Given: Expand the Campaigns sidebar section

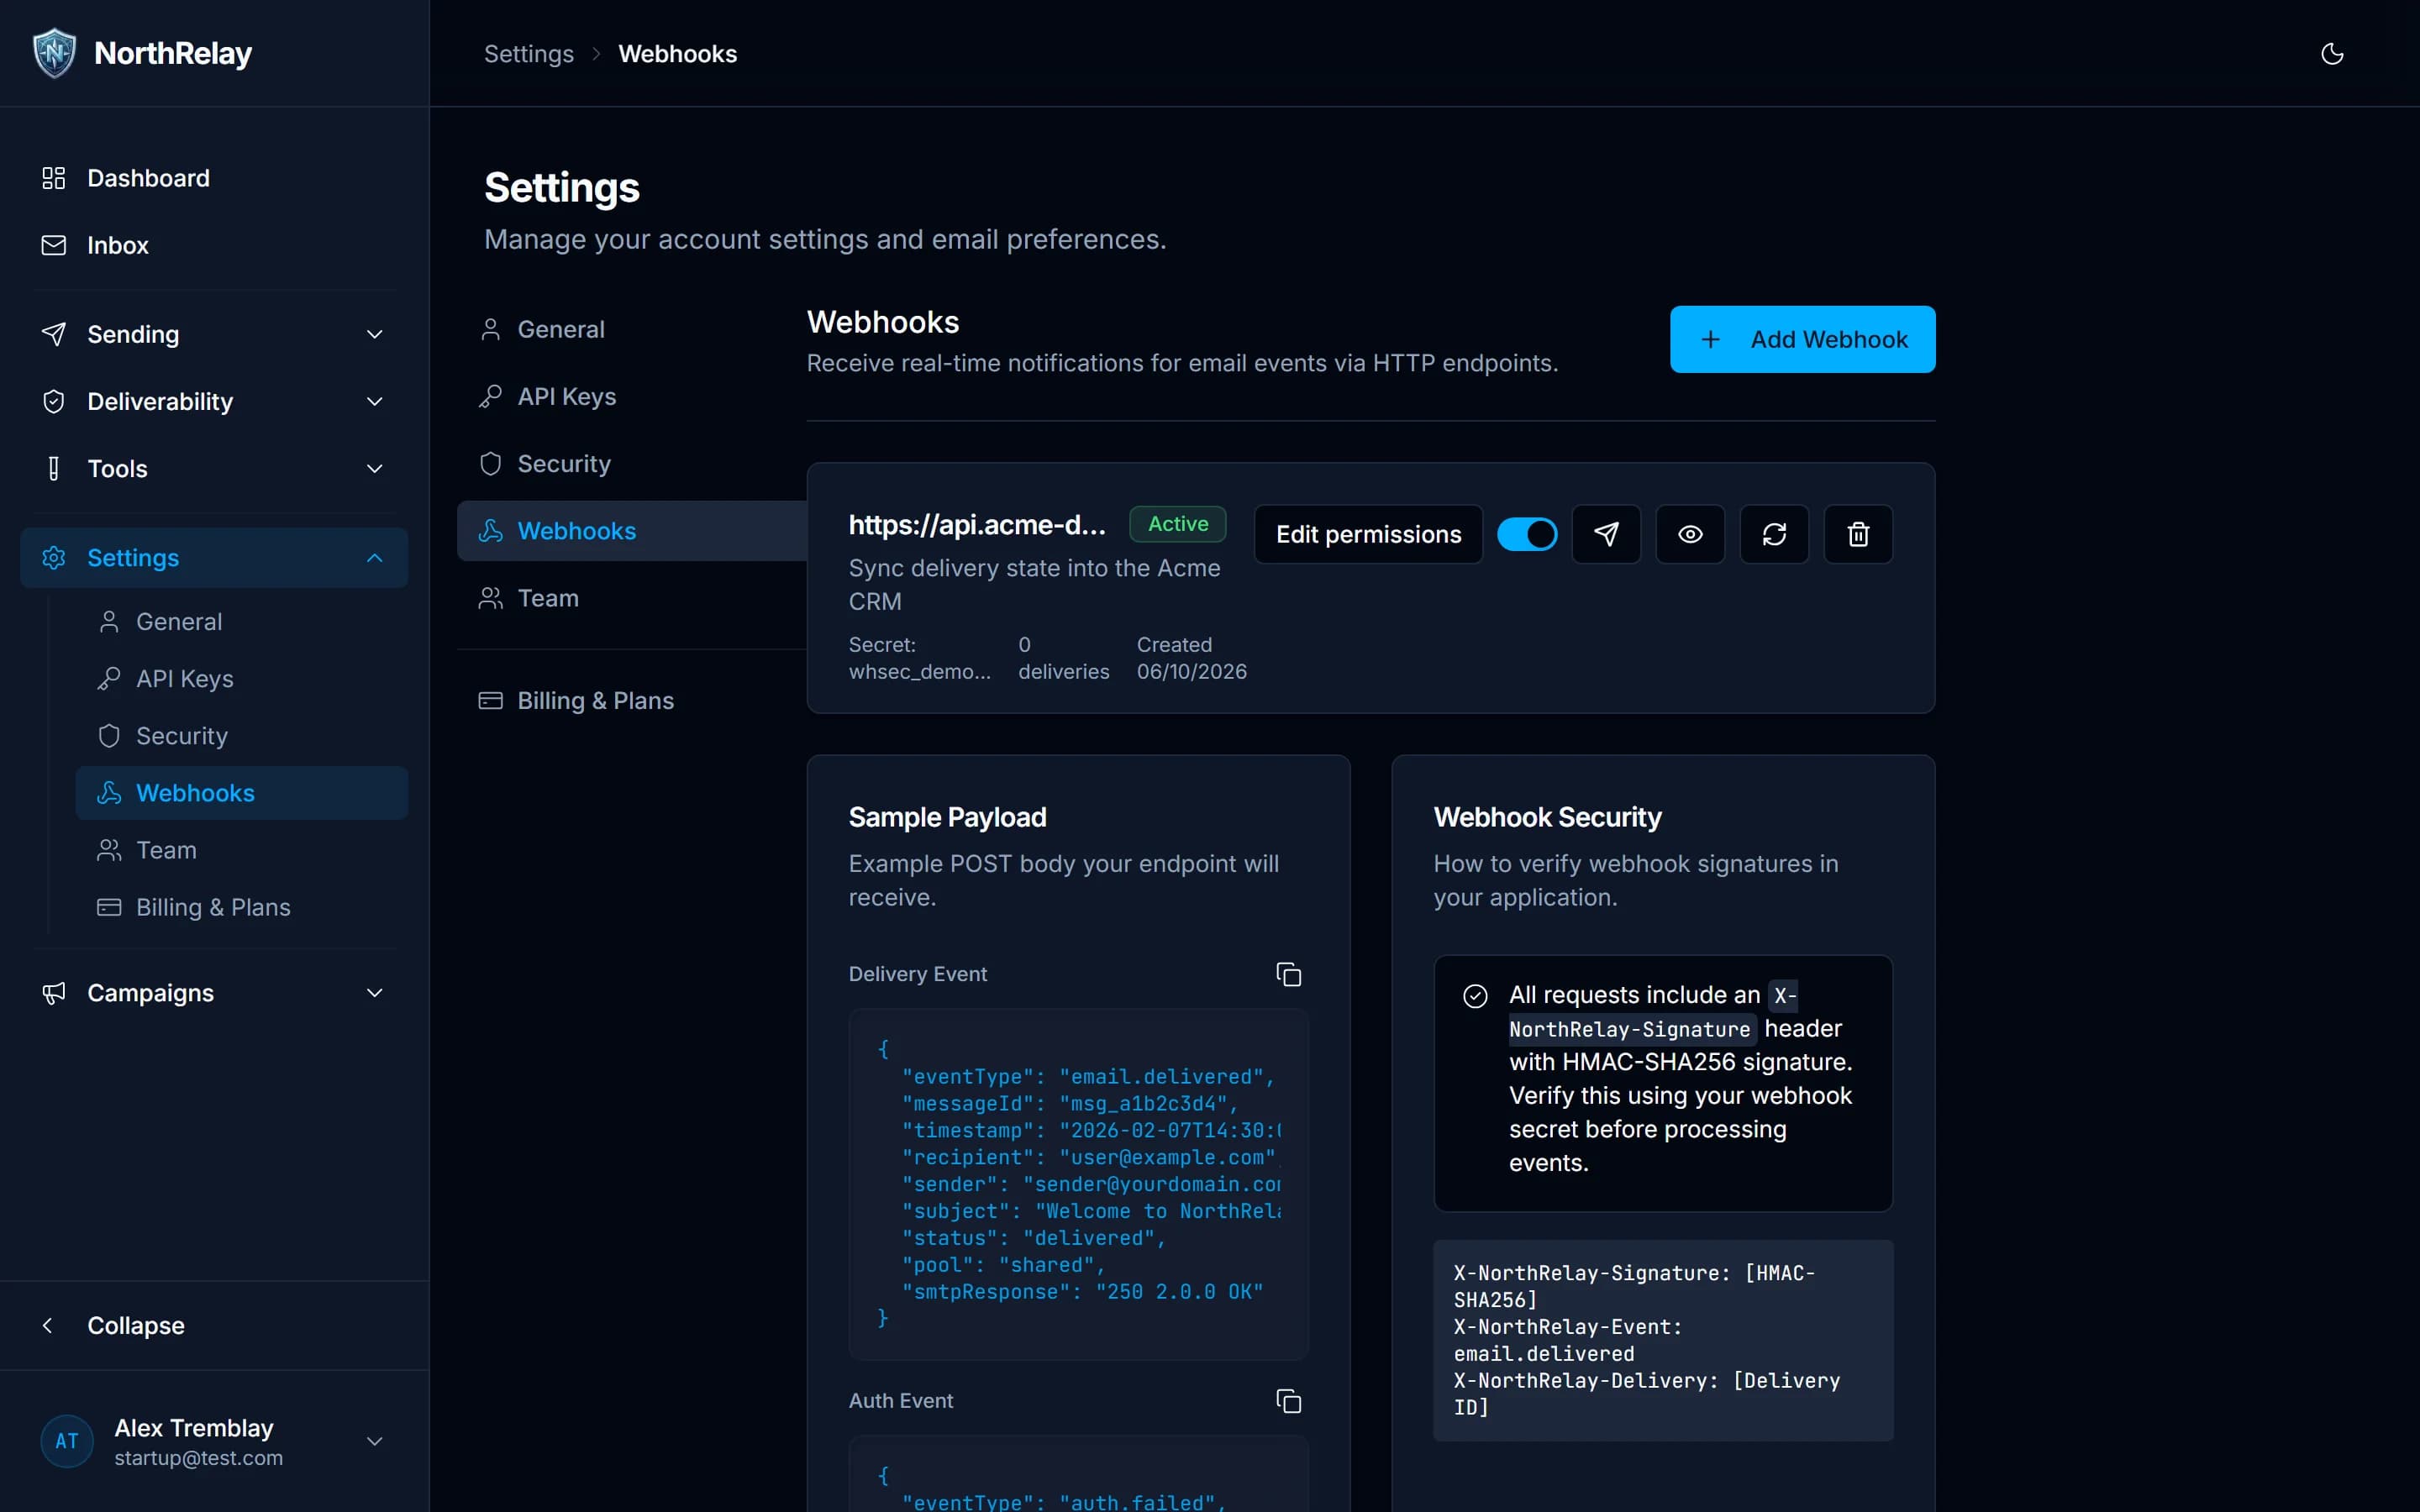Looking at the screenshot, I should point(214,993).
